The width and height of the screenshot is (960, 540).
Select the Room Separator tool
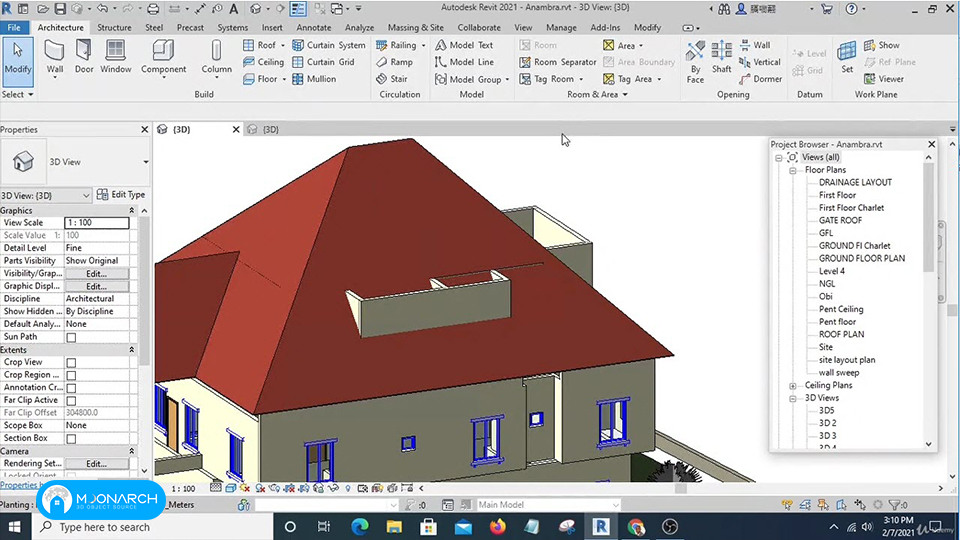click(558, 62)
